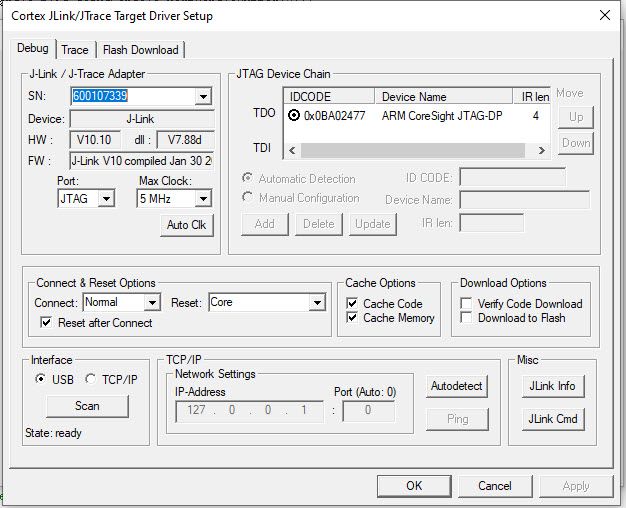Viewport: 626px width, 508px height.
Task: Click the Apply button
Action: pyautogui.click(x=576, y=486)
